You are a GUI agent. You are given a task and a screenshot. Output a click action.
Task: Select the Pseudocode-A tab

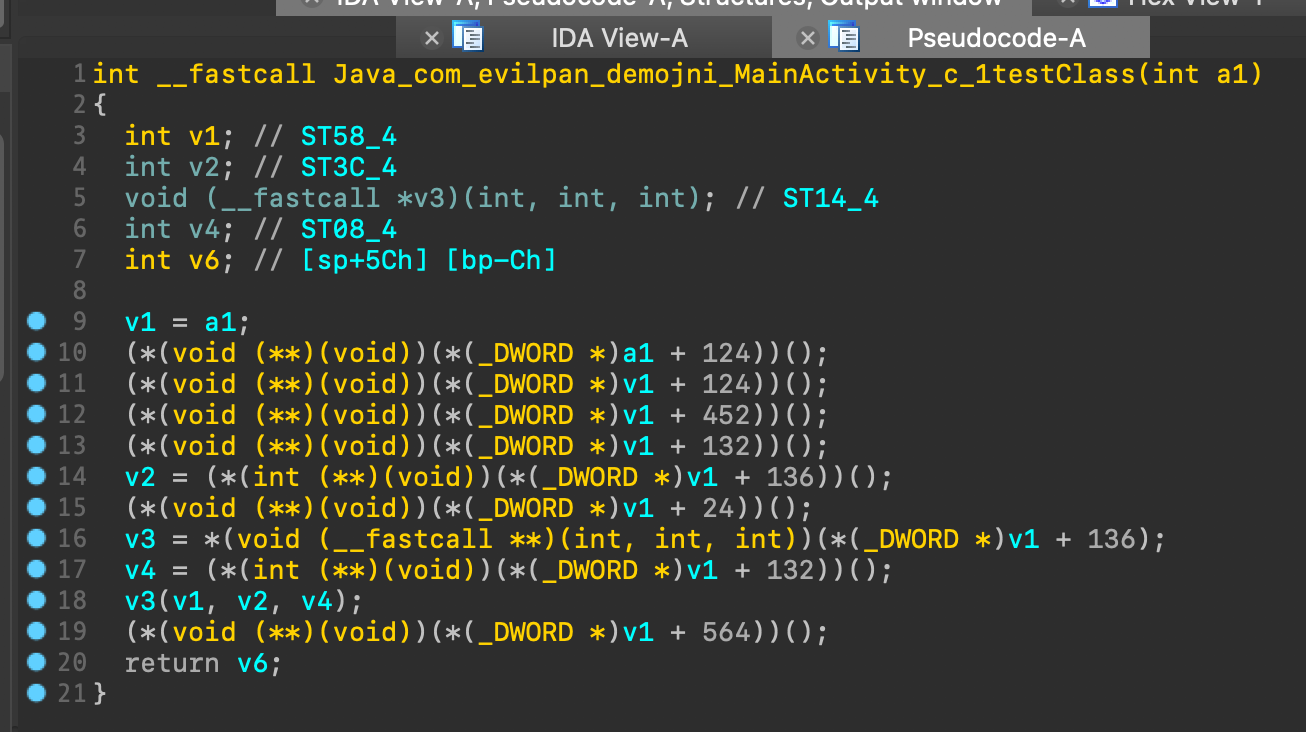[996, 38]
